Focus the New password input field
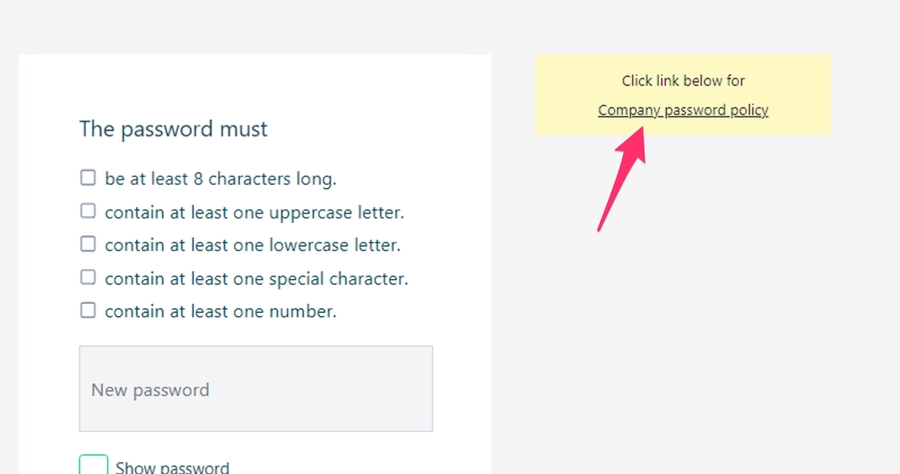This screenshot has width=900, height=474. pos(256,389)
